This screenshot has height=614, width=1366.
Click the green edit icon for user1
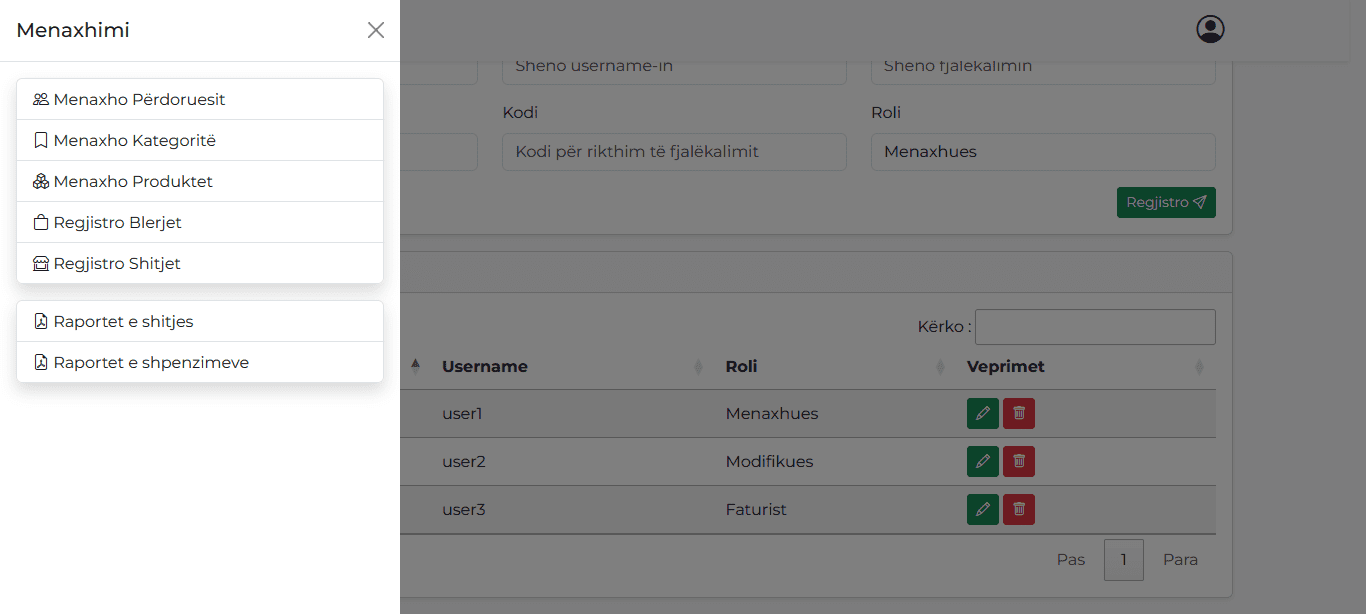coord(982,414)
